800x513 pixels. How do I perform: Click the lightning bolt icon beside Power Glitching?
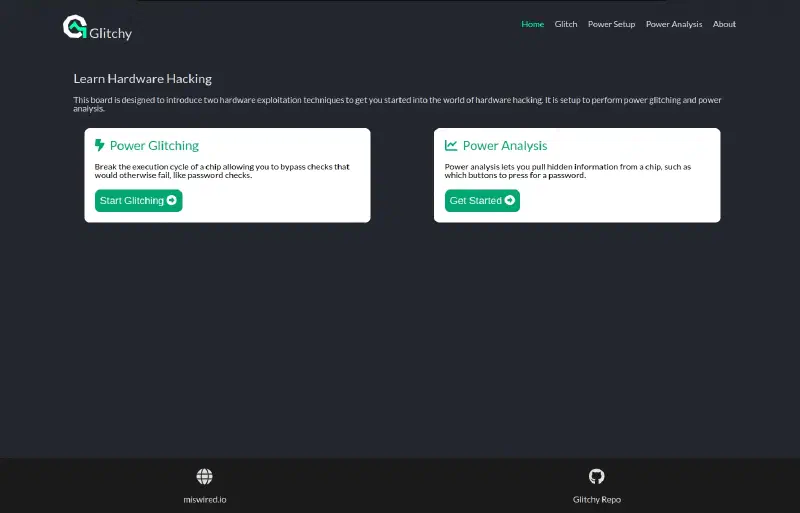tap(99, 145)
